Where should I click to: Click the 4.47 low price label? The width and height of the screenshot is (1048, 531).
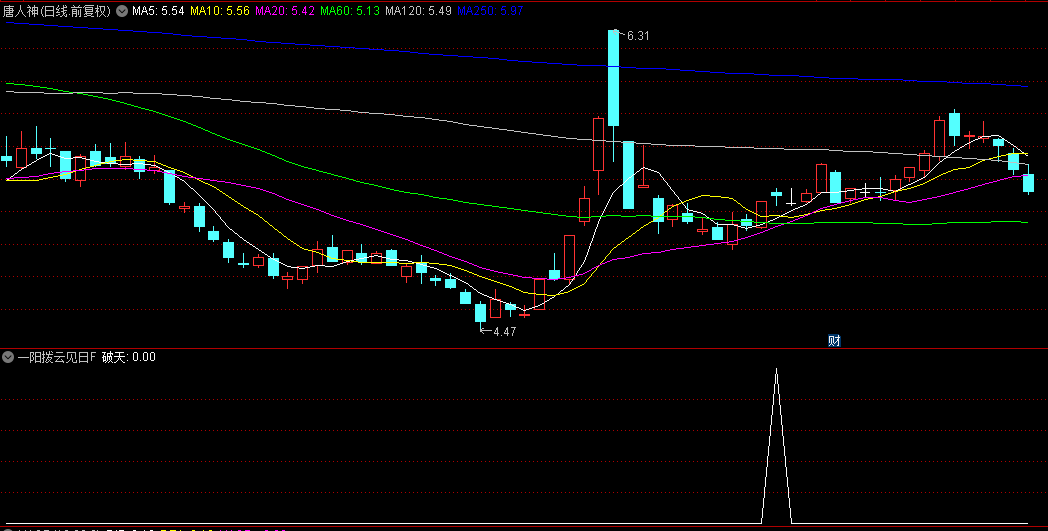coord(505,331)
